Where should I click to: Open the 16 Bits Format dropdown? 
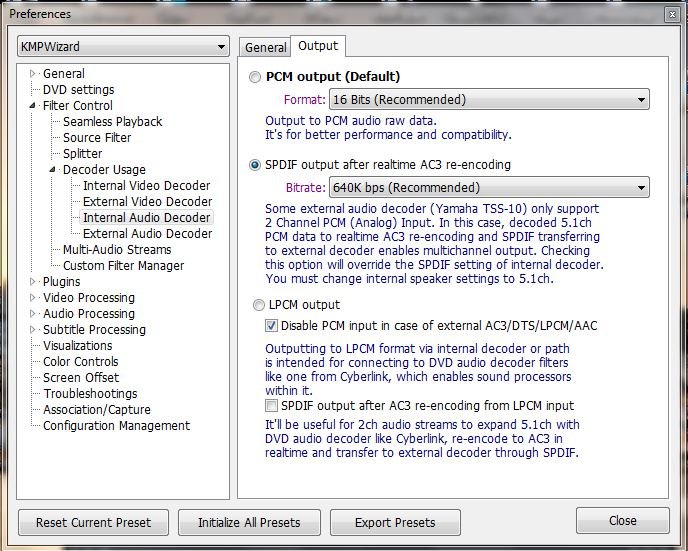pos(488,100)
